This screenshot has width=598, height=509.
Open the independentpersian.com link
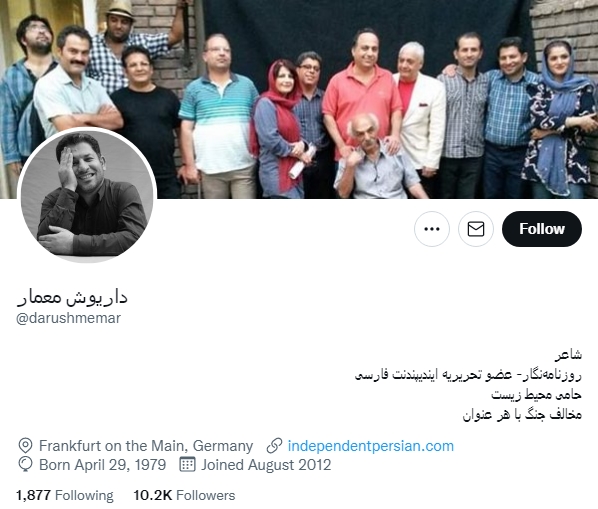click(371, 446)
